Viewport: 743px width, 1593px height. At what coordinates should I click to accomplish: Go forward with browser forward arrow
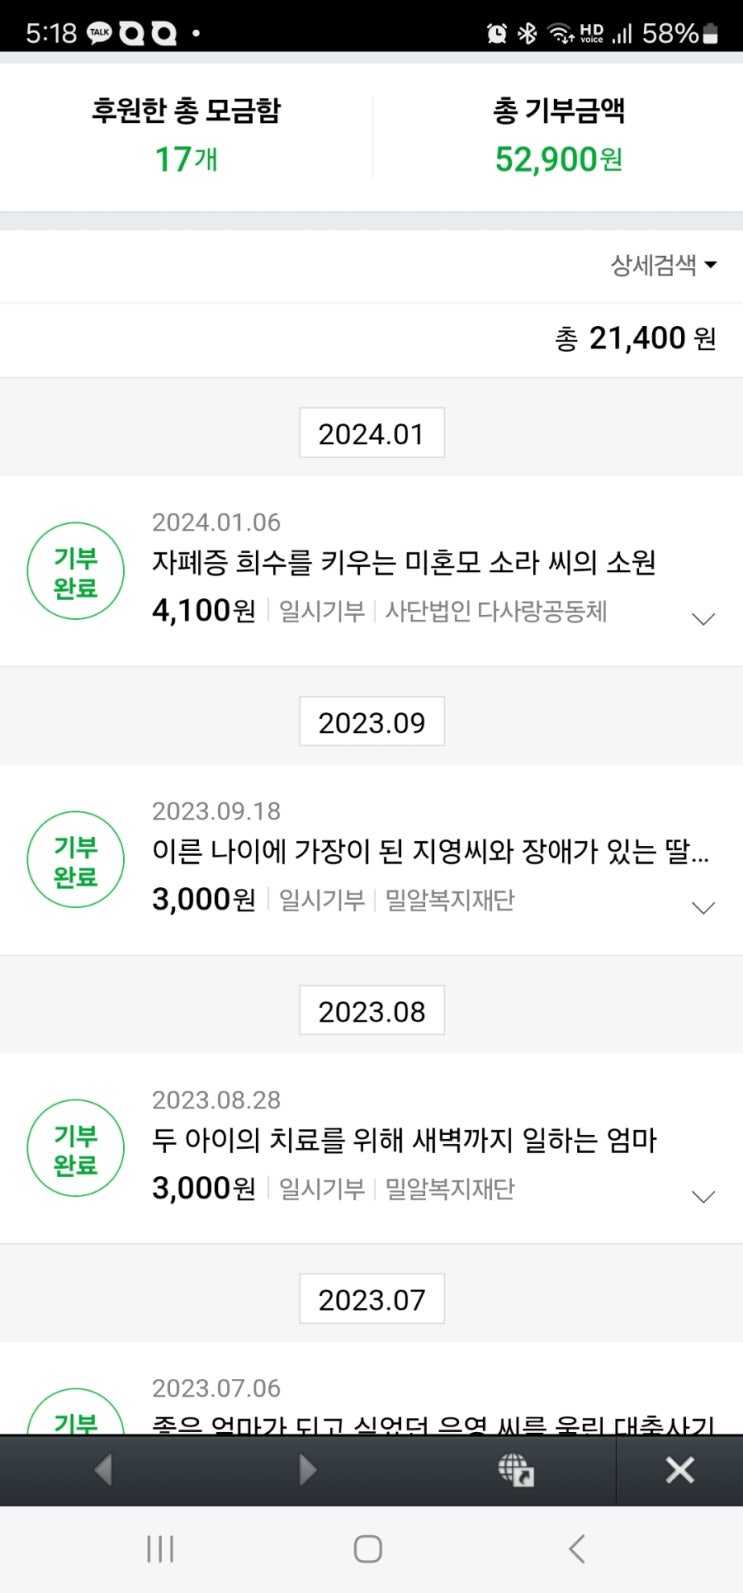[307, 1469]
